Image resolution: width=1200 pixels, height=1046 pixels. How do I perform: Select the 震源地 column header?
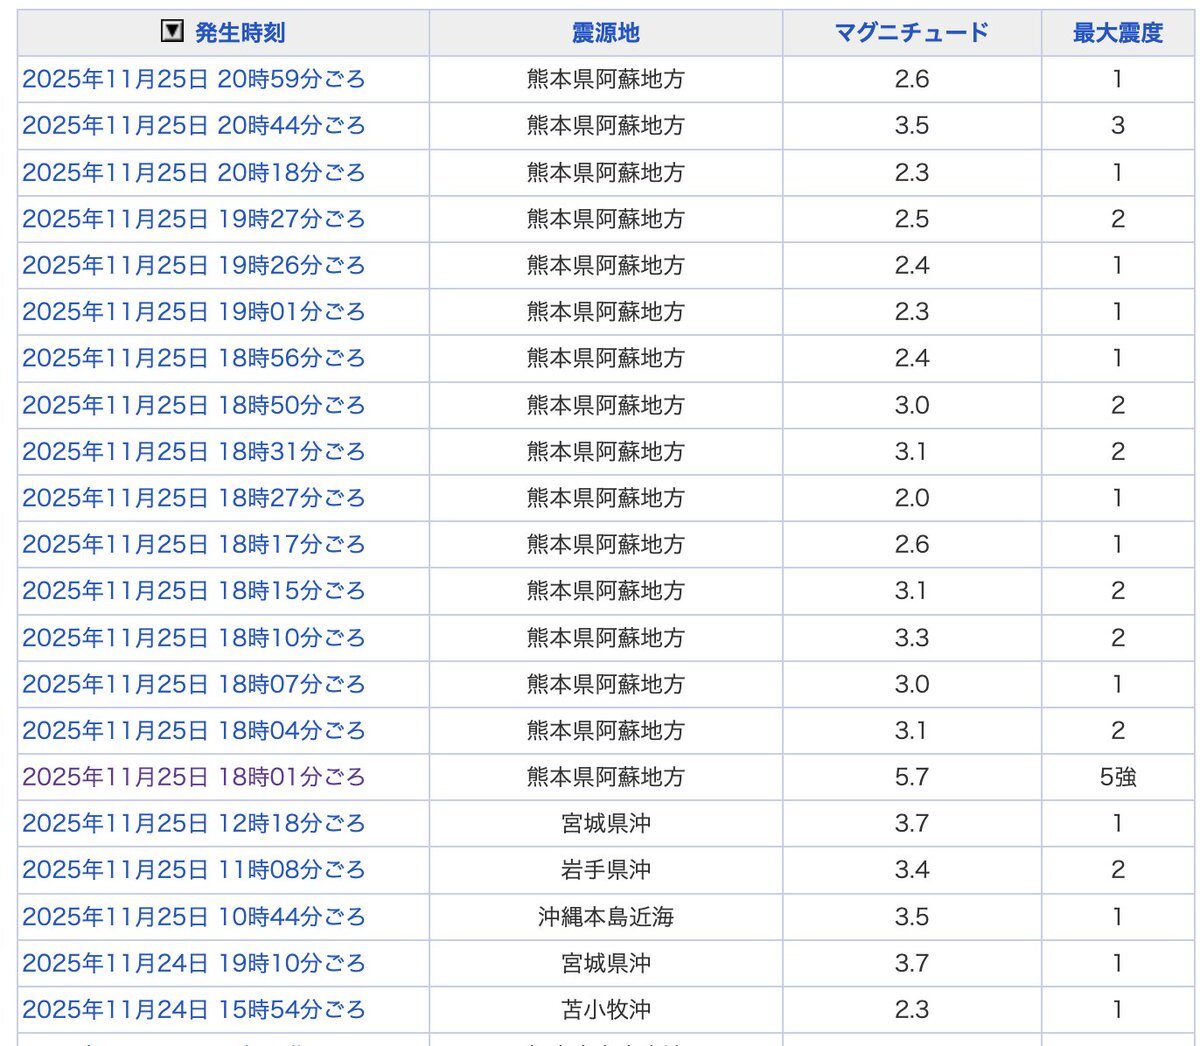(605, 31)
